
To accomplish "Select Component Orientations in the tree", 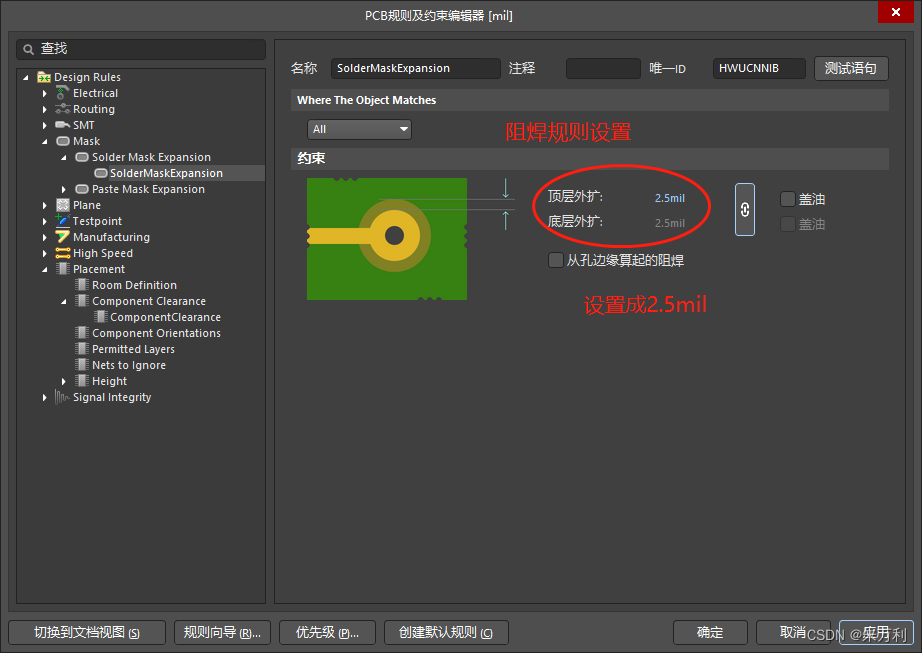I will (x=156, y=333).
